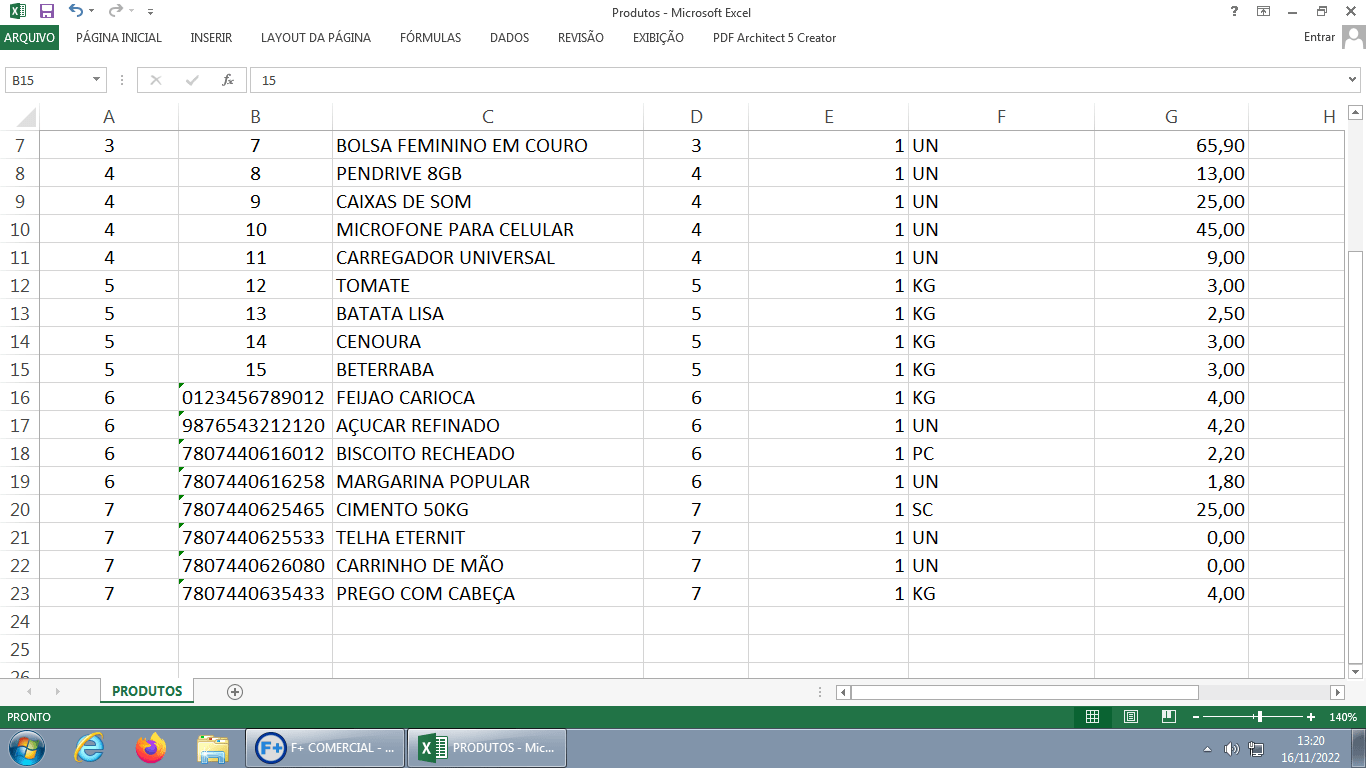
Task: Switch to Page Layout view icon
Action: tap(1130, 717)
